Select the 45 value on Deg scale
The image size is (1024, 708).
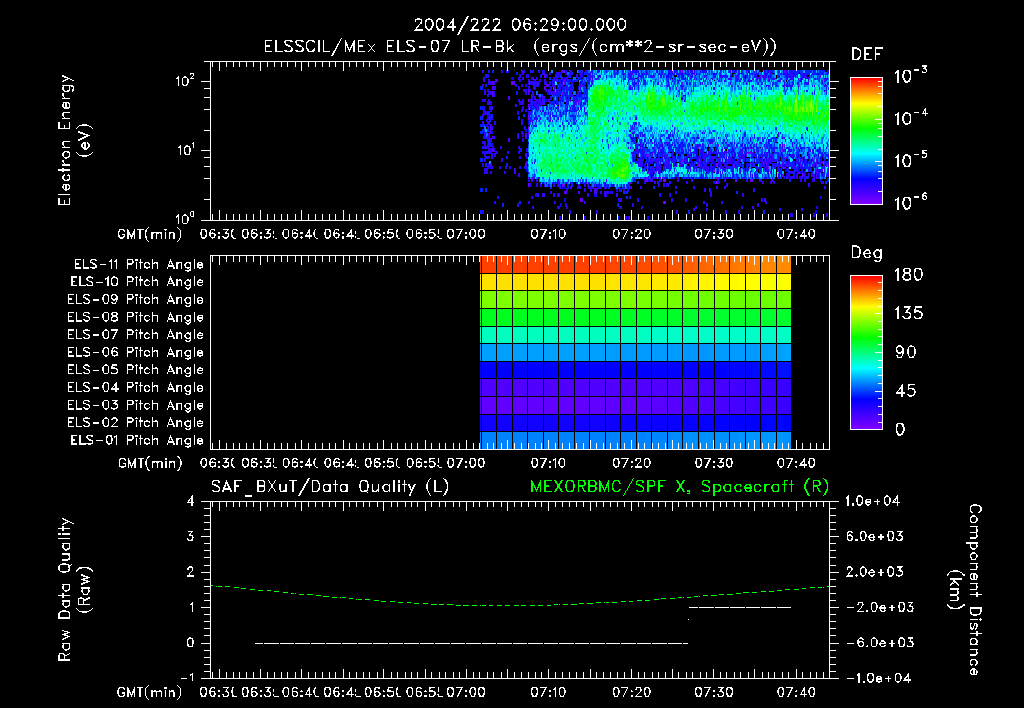click(x=906, y=391)
